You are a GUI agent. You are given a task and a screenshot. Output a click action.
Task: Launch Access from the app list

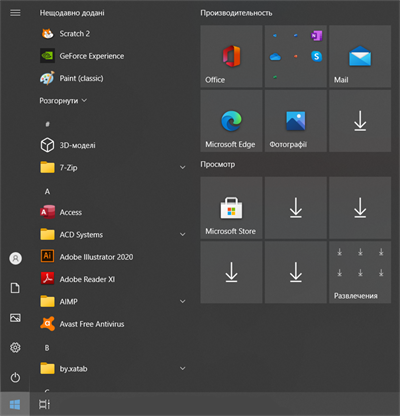pyautogui.click(x=61, y=212)
